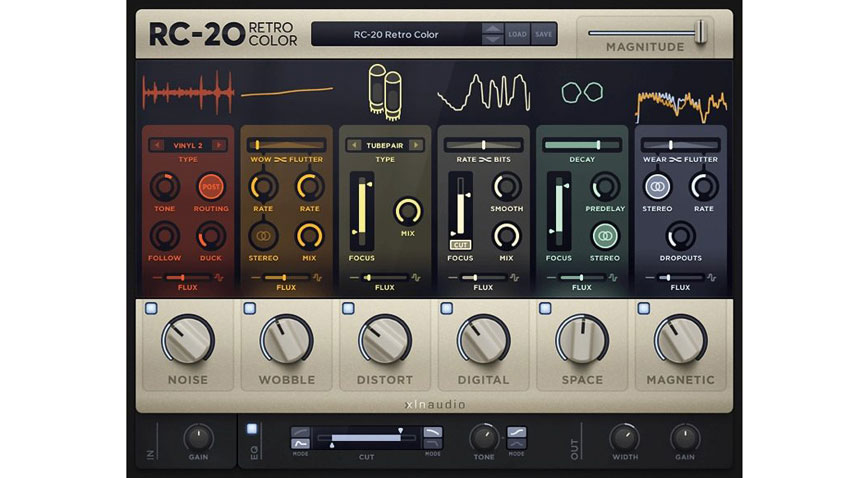Enable the NOISE module checkbox
850x478 pixels.
coord(151,308)
